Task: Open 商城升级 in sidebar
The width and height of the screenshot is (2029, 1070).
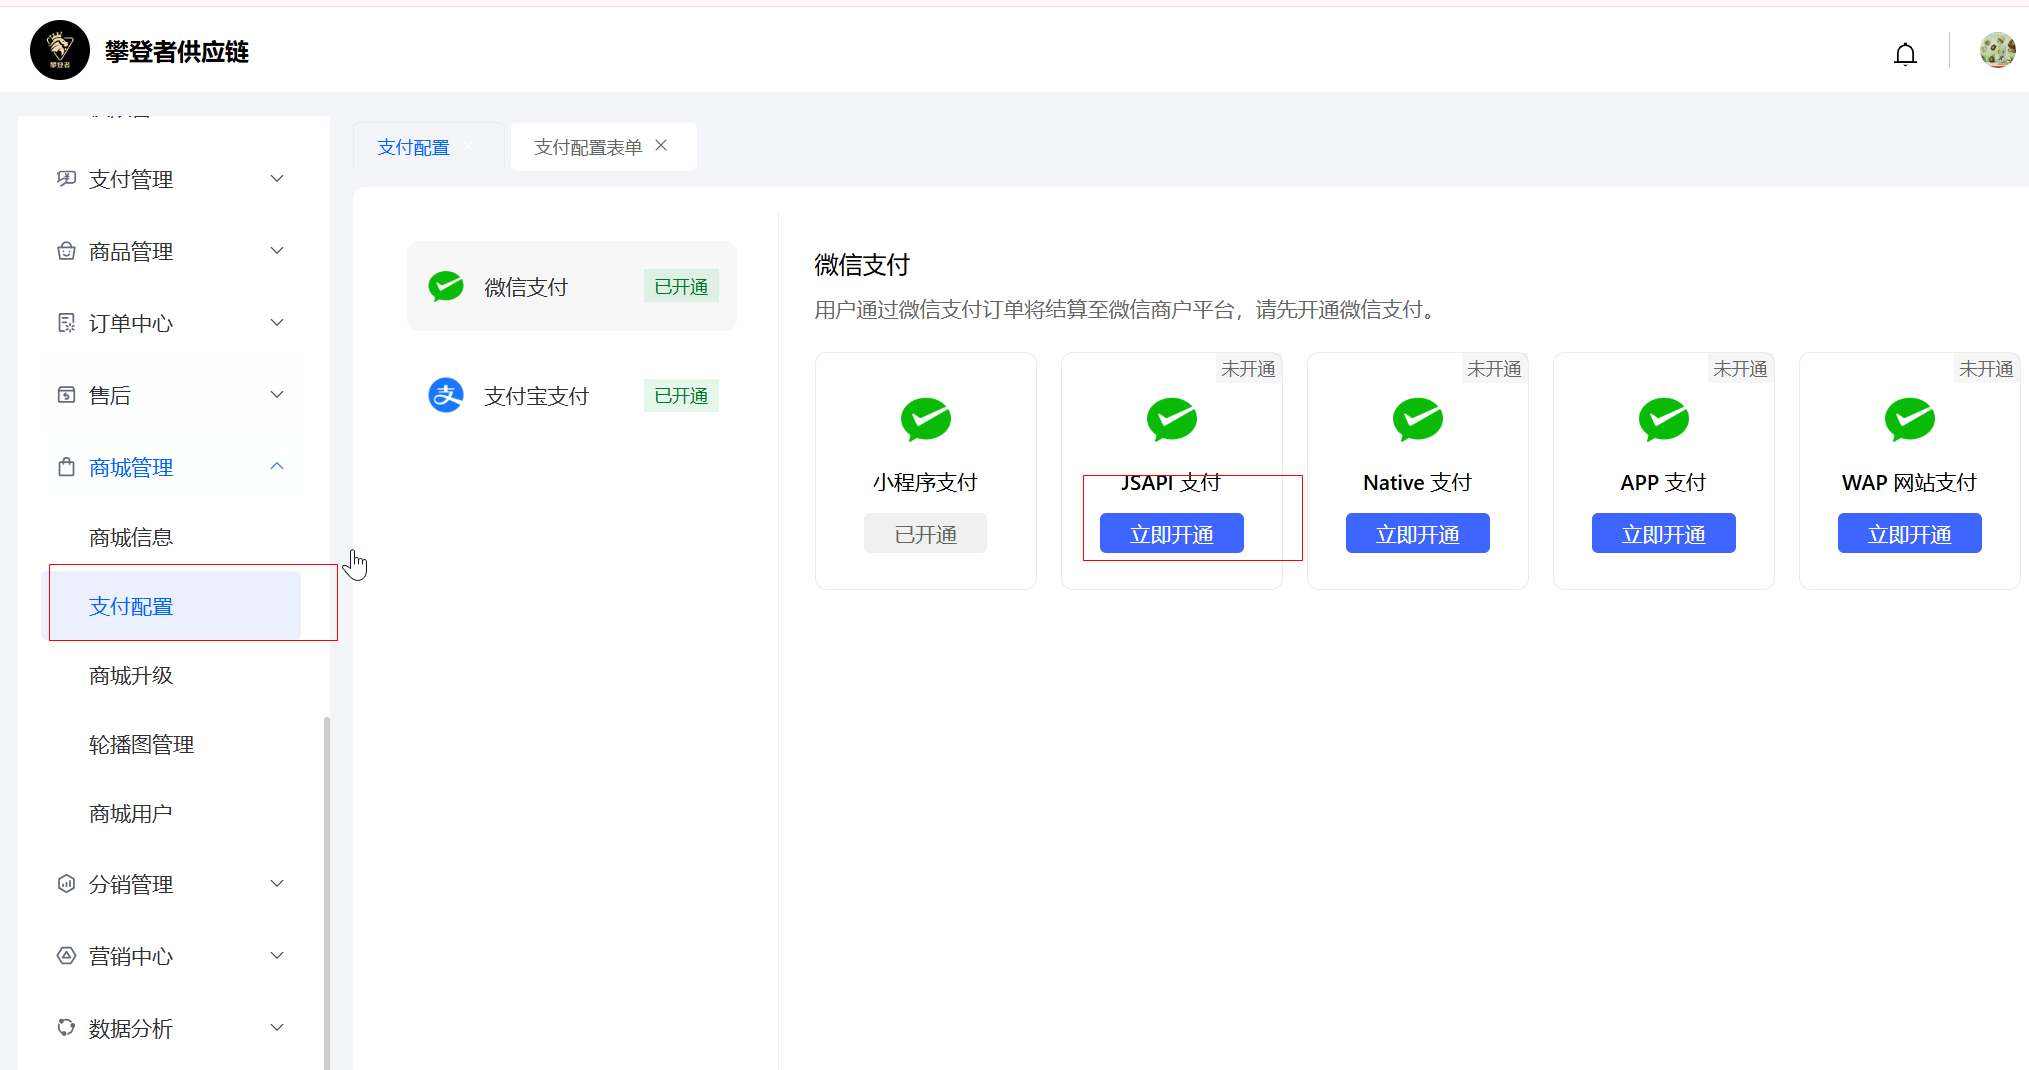Action: click(131, 676)
